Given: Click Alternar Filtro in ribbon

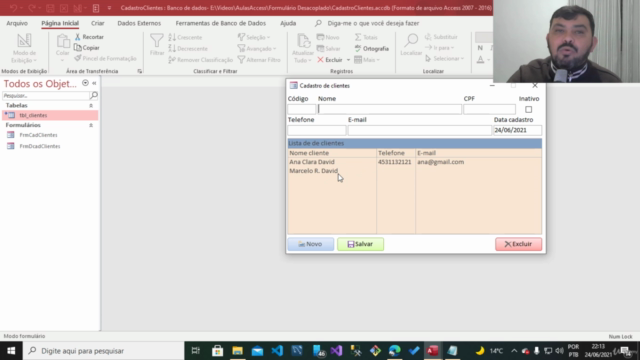Looking at the screenshot, I should (x=259, y=60).
